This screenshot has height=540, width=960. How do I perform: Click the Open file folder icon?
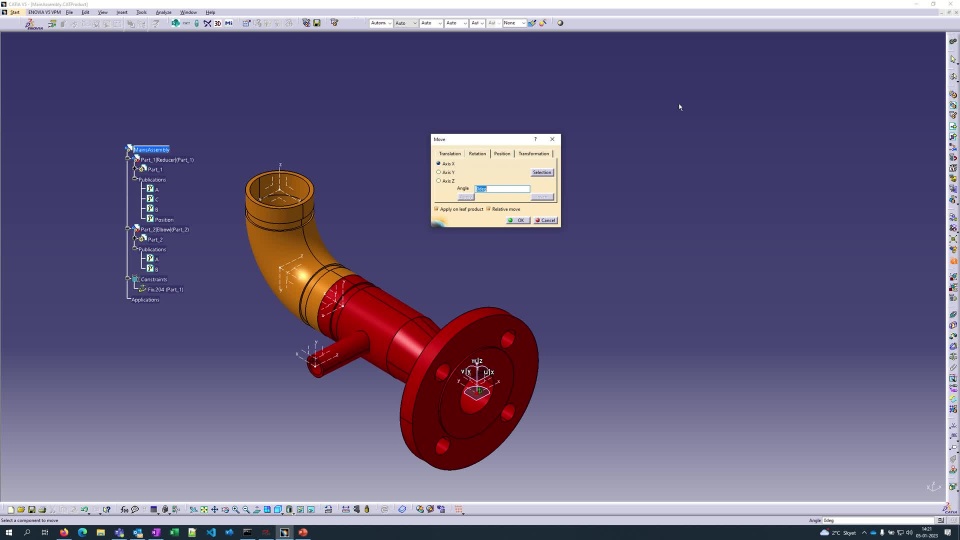21,509
